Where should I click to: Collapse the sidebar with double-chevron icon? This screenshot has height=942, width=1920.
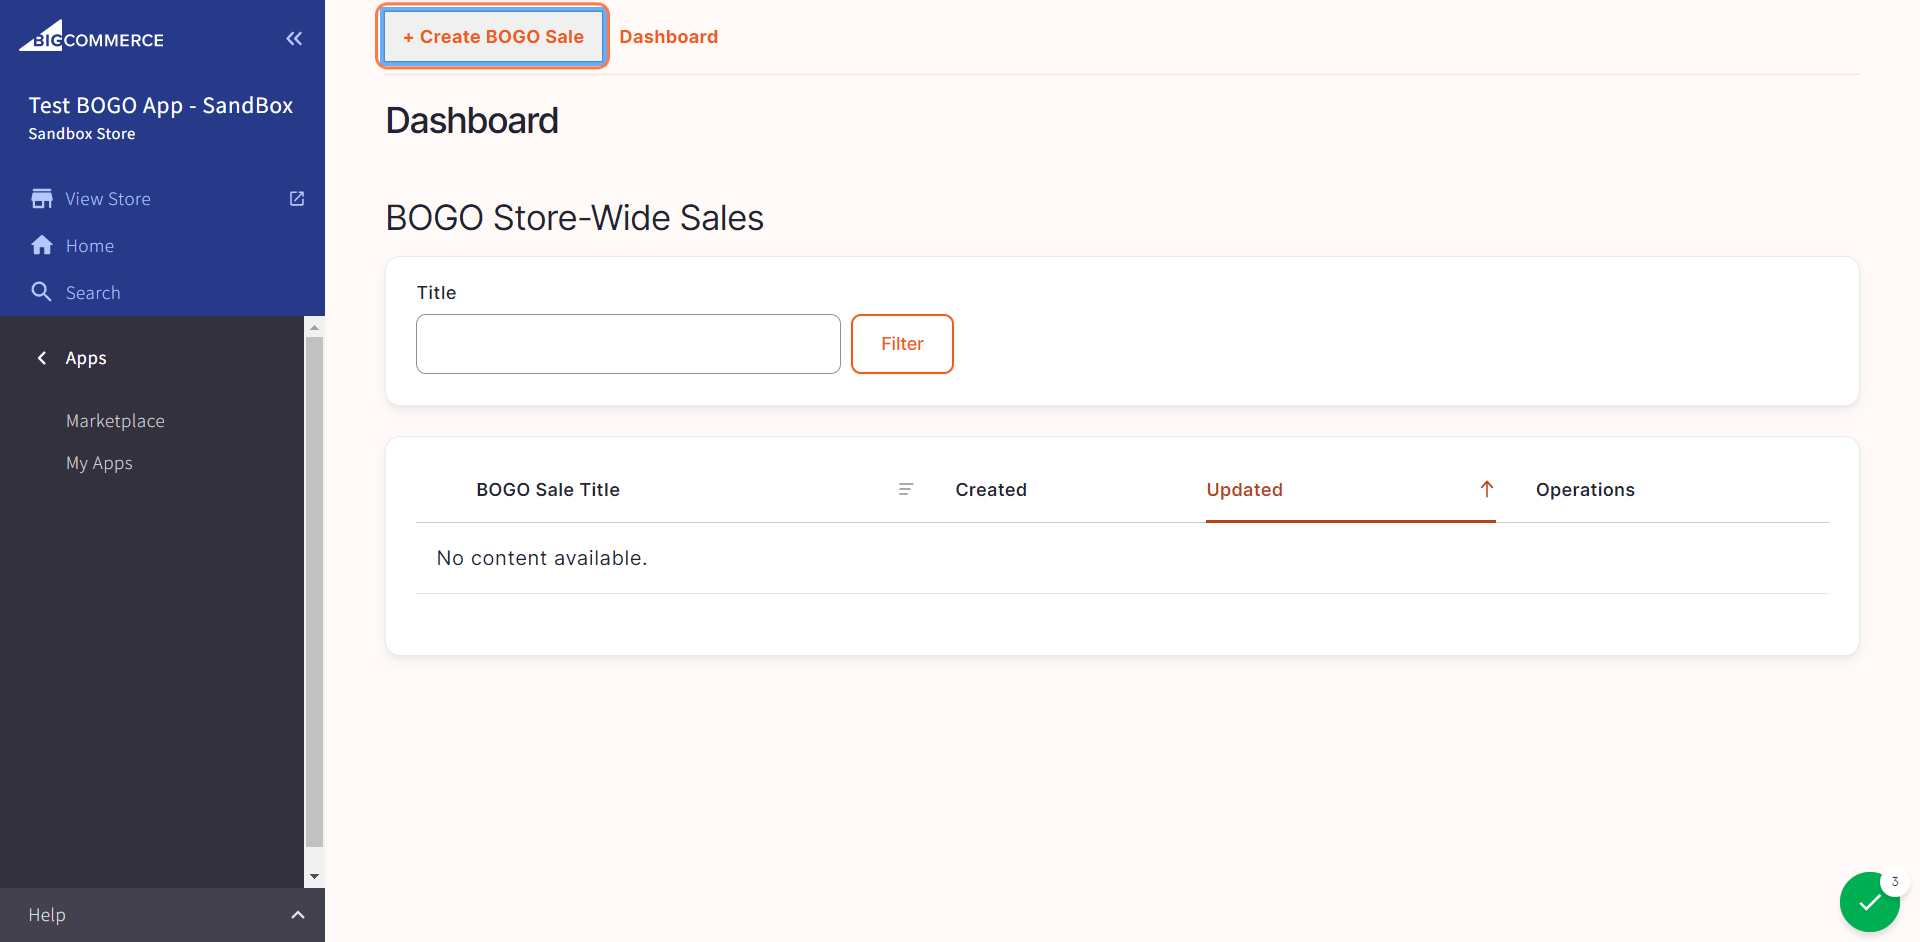(x=294, y=39)
